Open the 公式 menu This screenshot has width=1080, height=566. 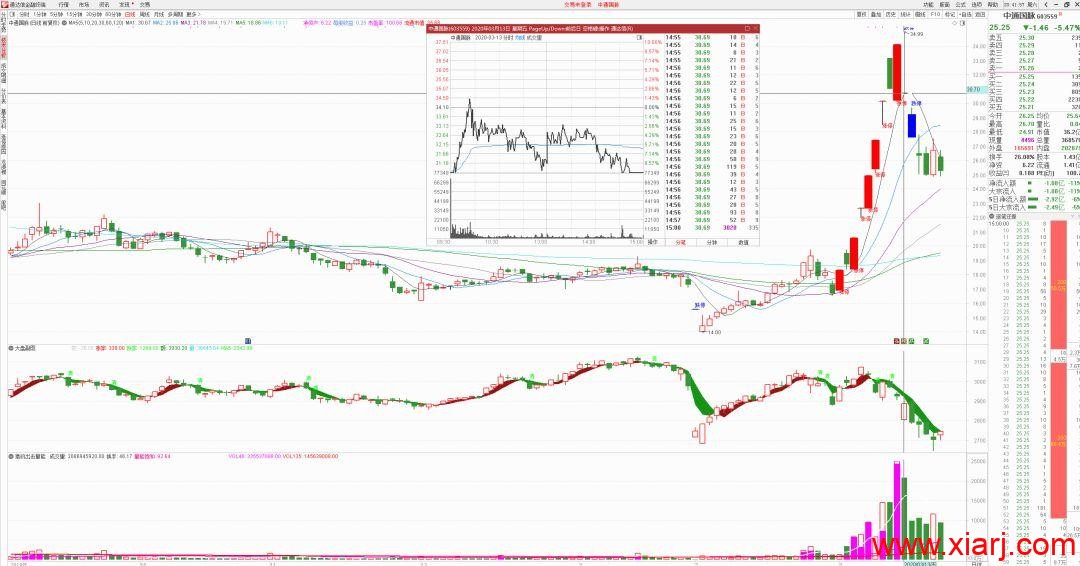pos(960,4)
